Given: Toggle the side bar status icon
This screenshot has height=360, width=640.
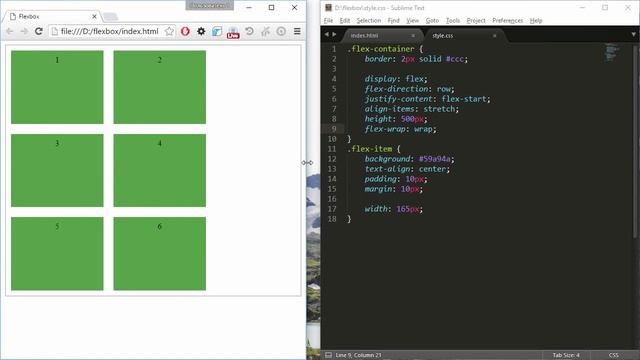Looking at the screenshot, I should pos(328,355).
